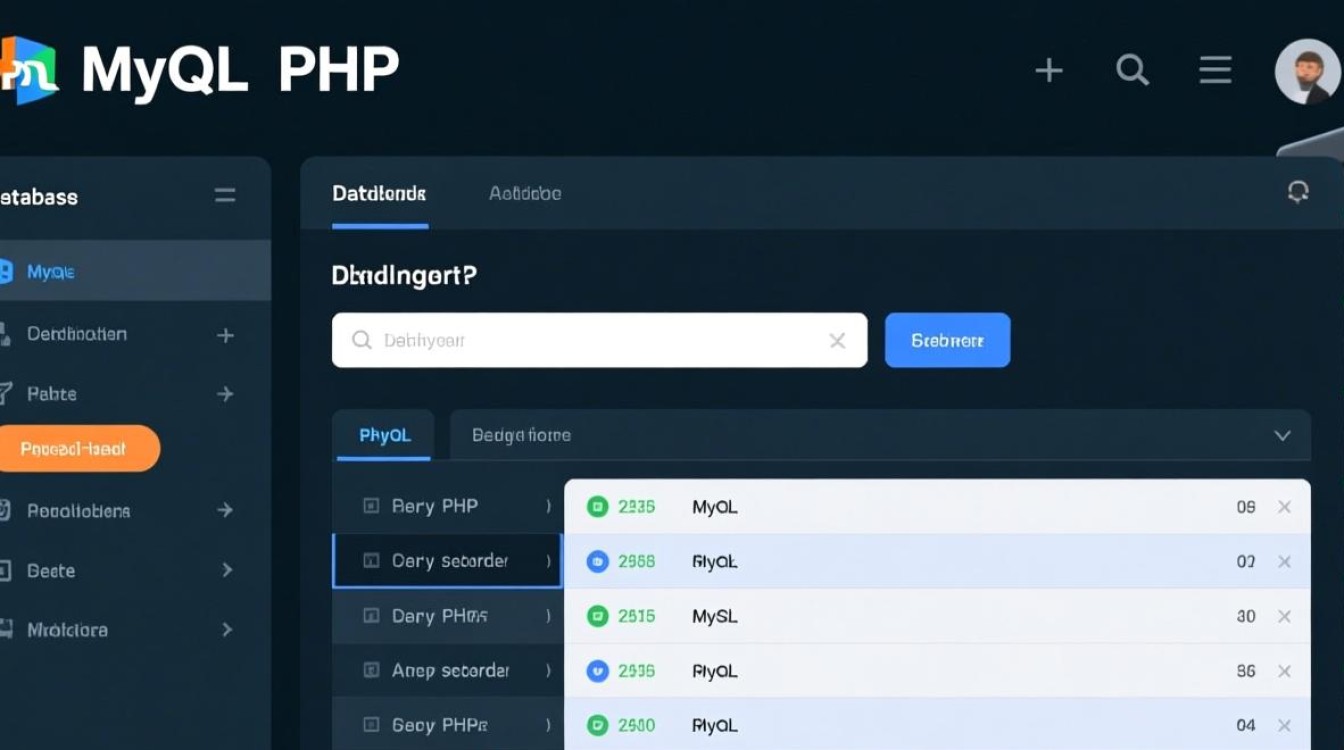Click the green status icon beside entry 2515
Screen dimensions: 1344x750
tap(600, 616)
